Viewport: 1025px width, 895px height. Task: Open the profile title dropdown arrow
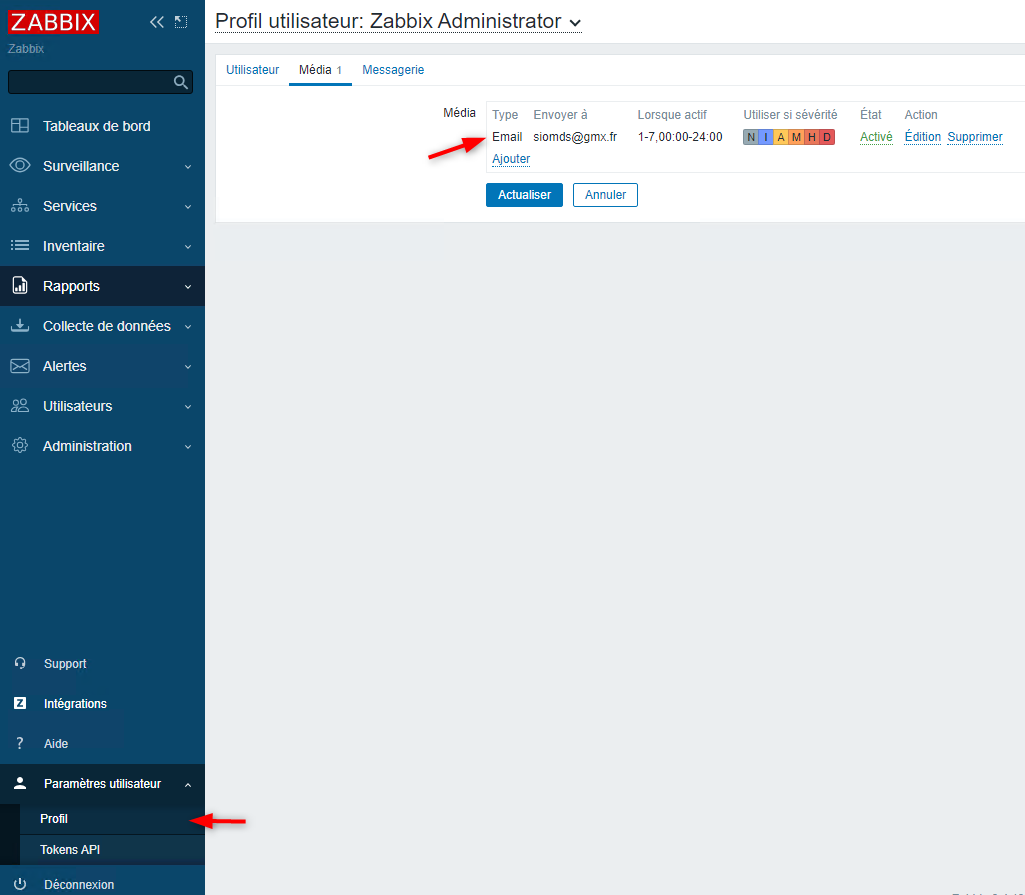574,23
